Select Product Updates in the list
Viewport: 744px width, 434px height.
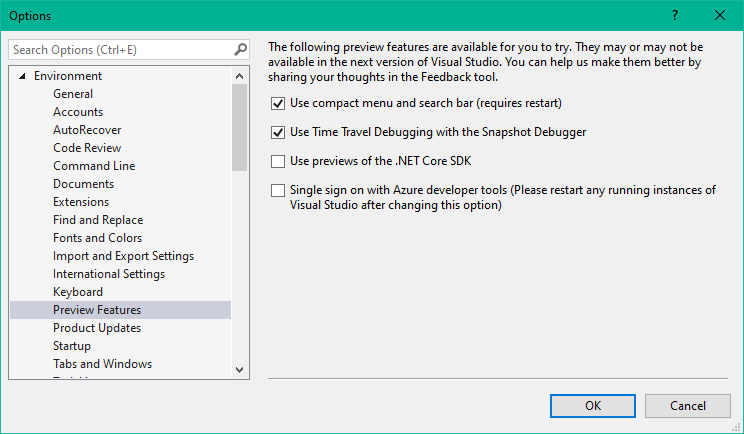97,328
